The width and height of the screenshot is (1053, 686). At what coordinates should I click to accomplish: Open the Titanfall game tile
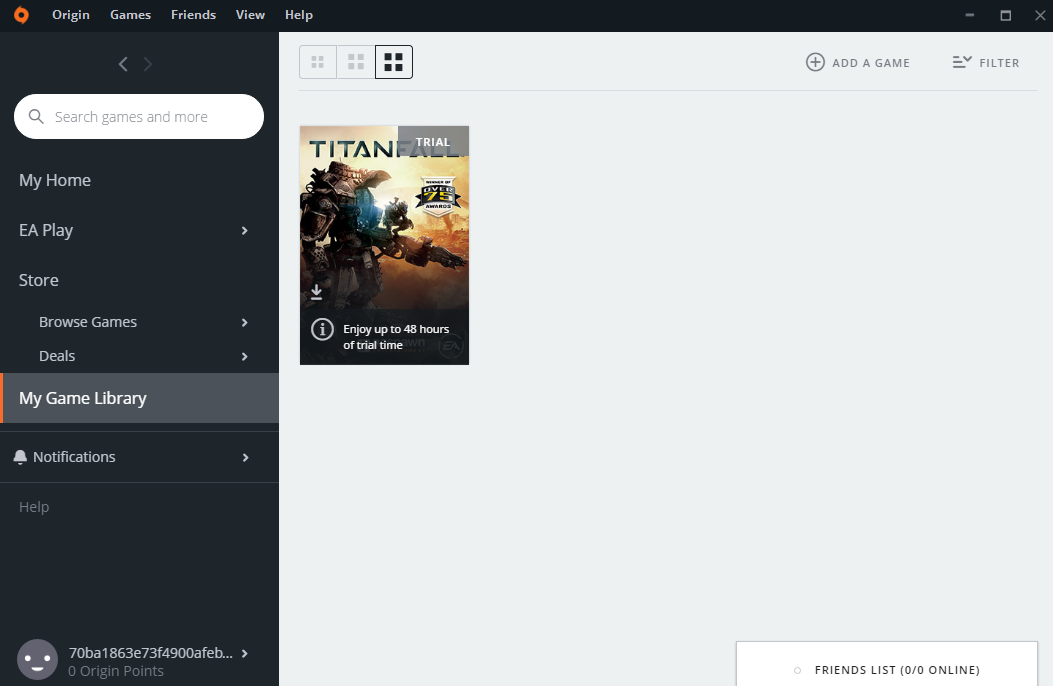(x=384, y=245)
